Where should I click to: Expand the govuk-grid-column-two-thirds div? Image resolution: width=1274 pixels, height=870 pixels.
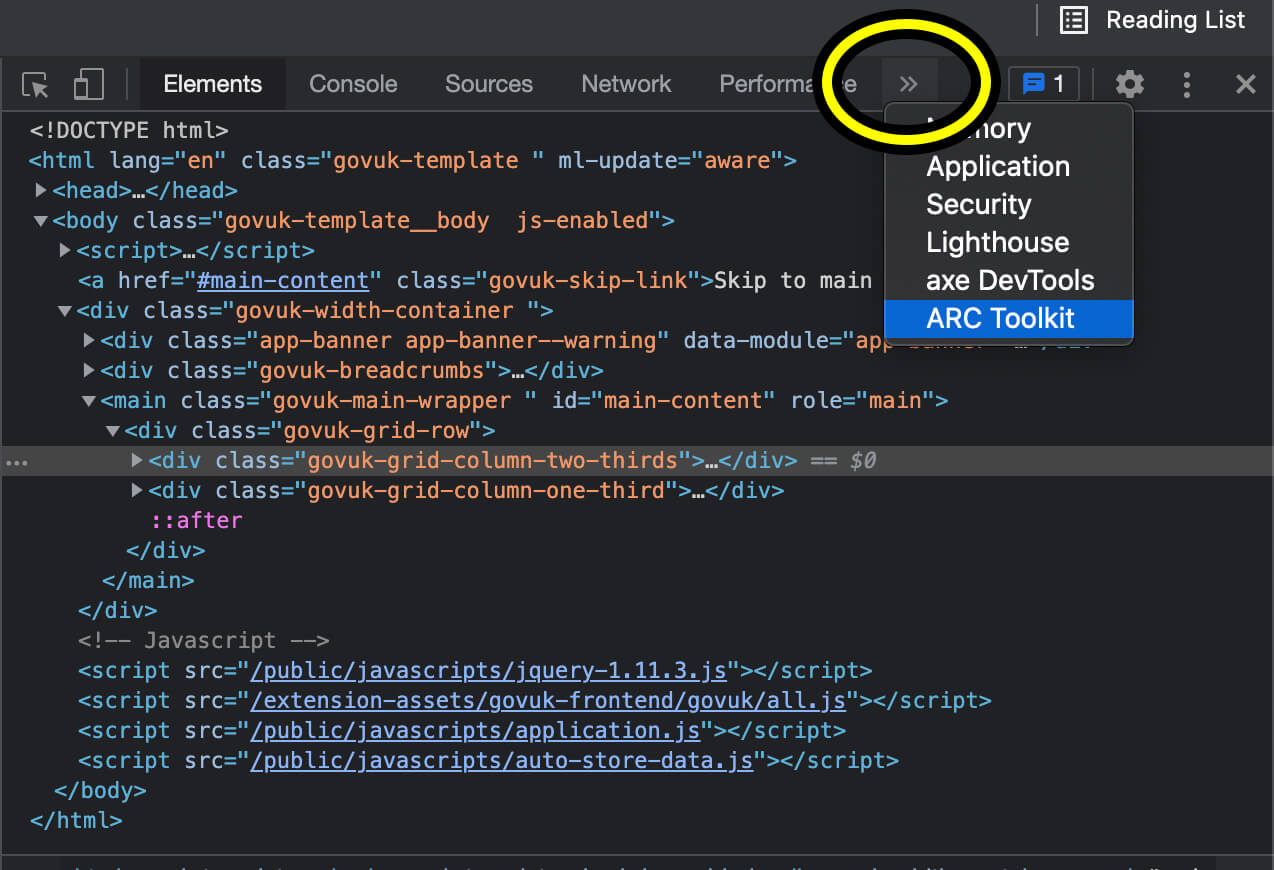click(x=136, y=460)
